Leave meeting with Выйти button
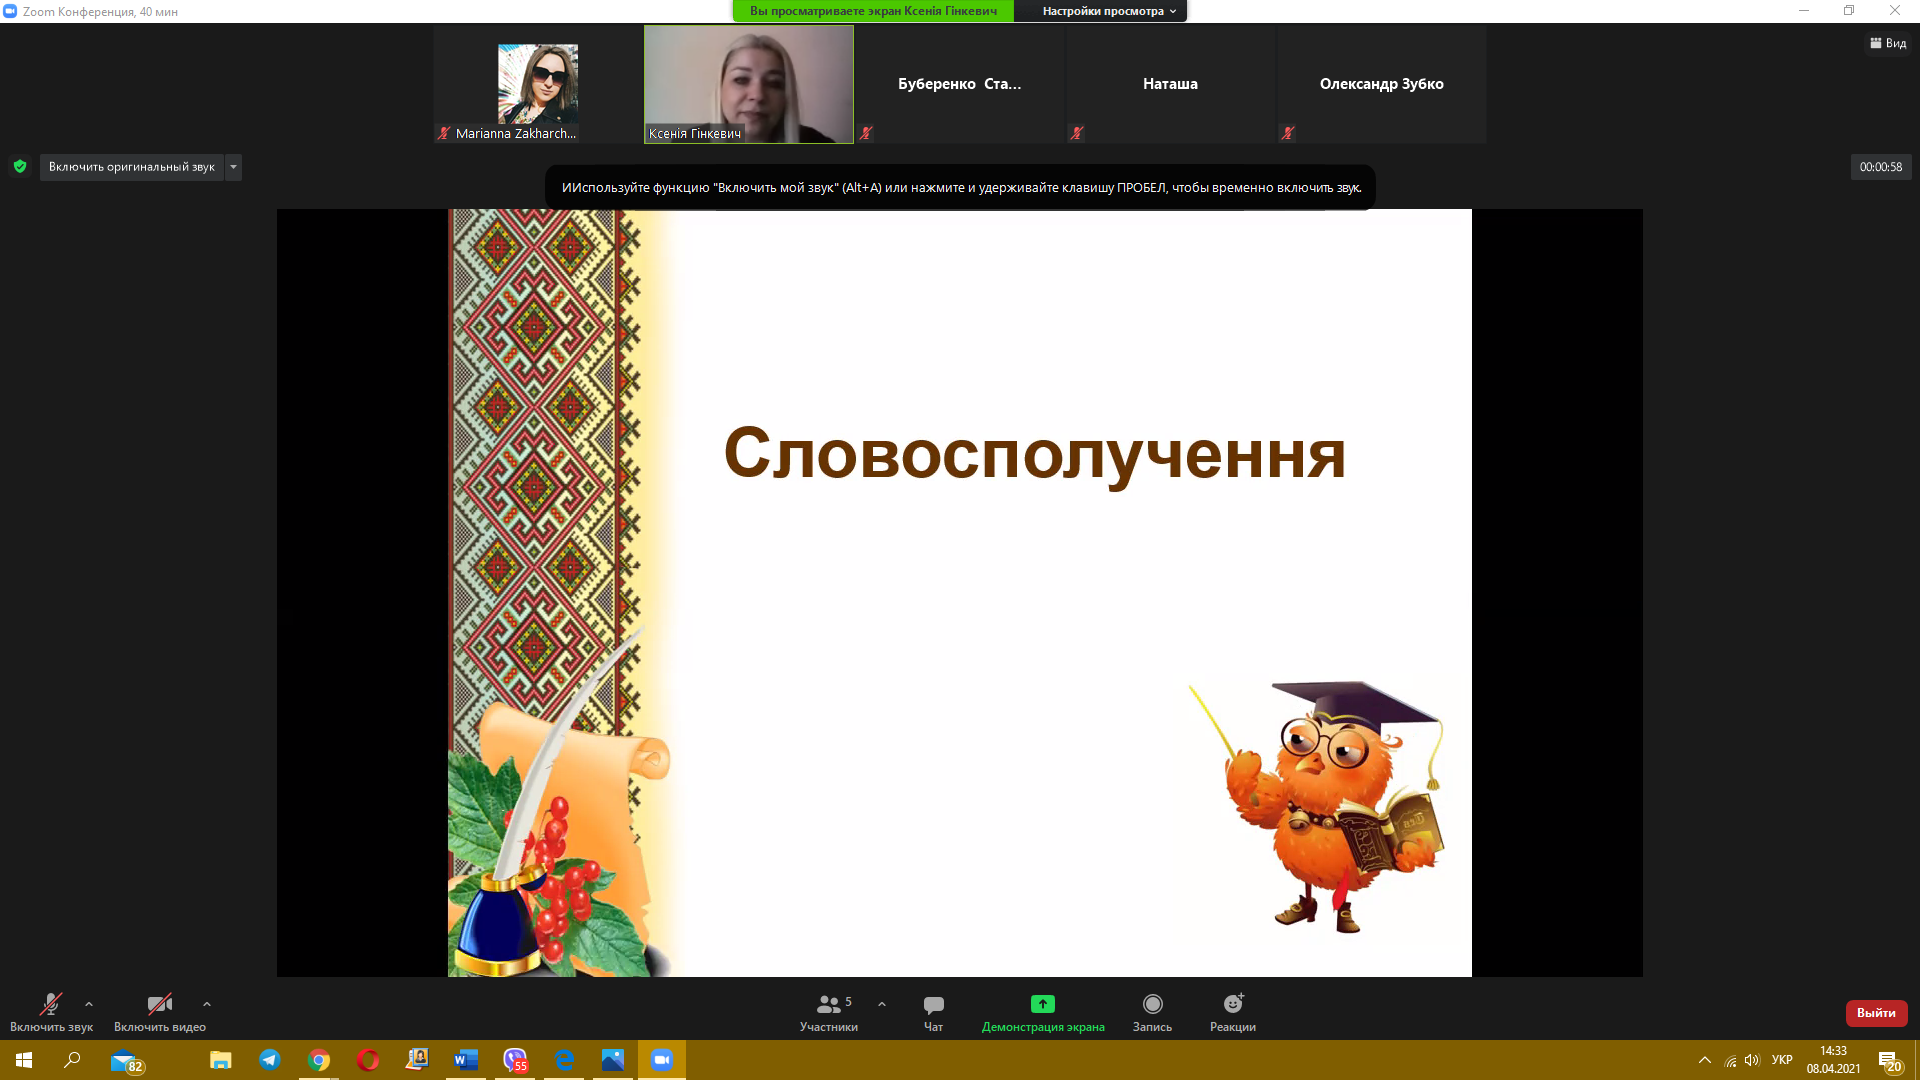The width and height of the screenshot is (1920, 1080). click(1876, 1013)
